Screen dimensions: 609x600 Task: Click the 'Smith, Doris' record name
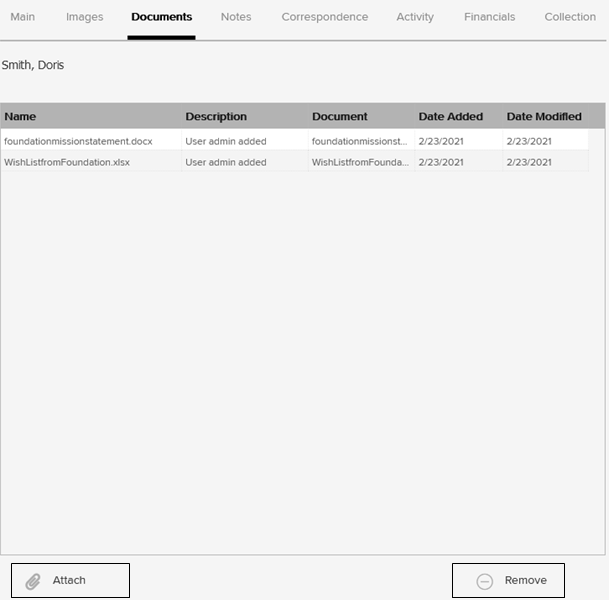[33, 65]
